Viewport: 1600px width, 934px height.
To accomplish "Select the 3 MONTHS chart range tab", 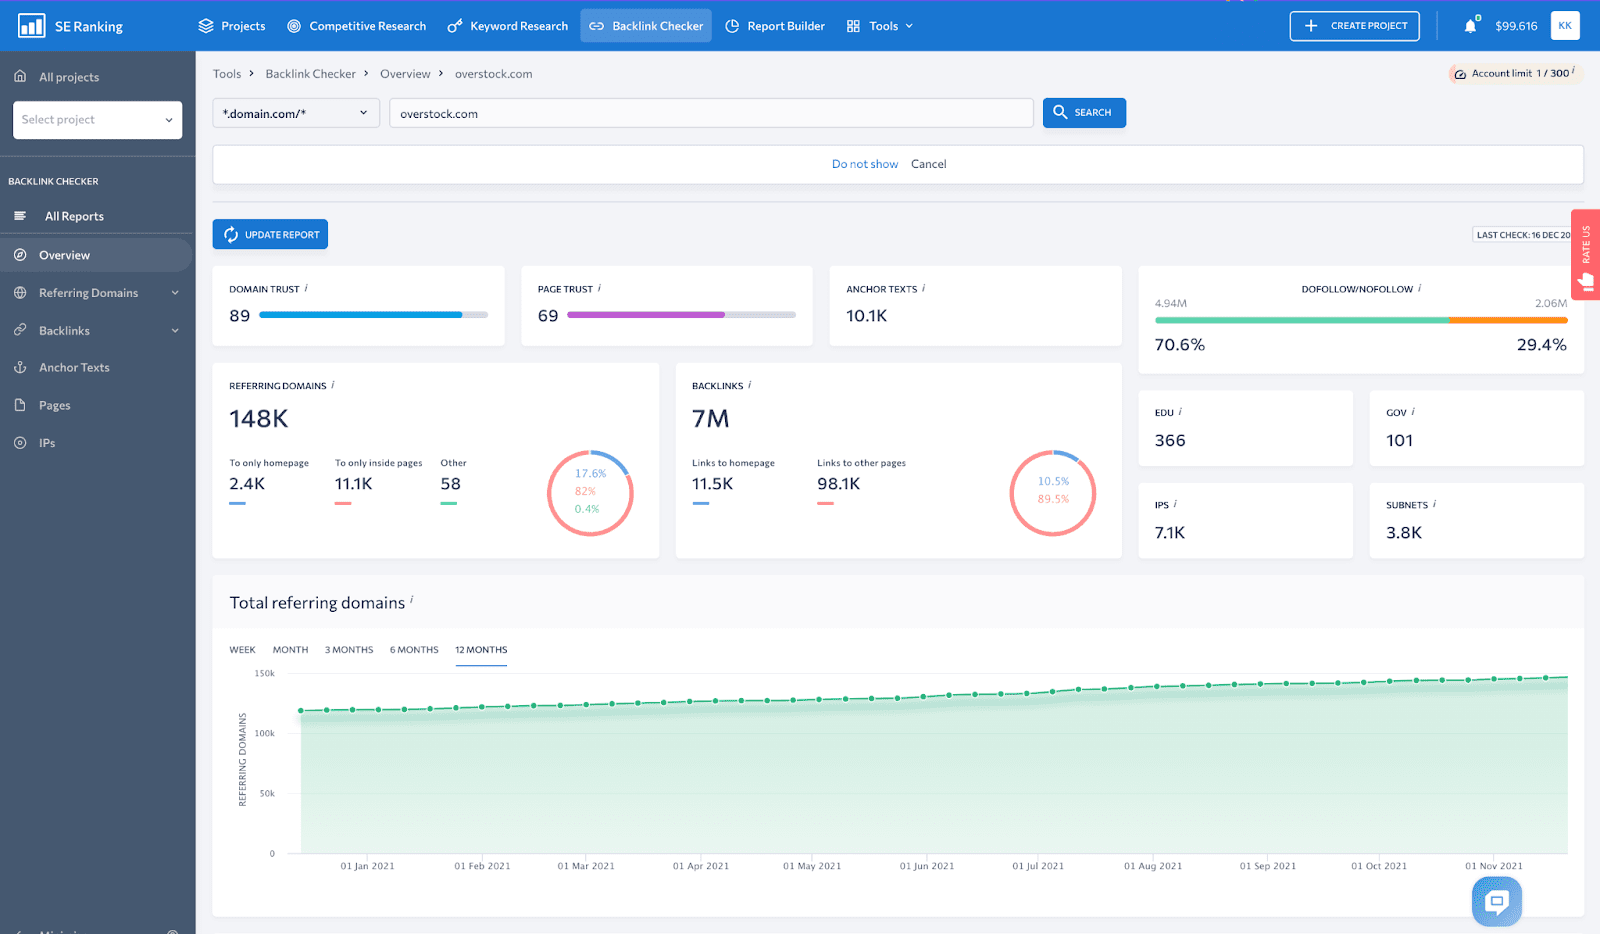I will click(349, 650).
